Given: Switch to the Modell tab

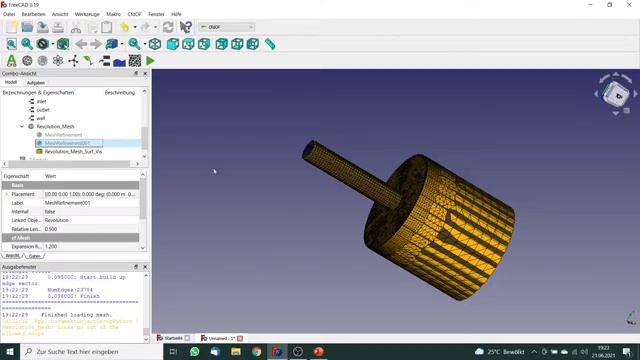Looking at the screenshot, I should click(x=11, y=82).
